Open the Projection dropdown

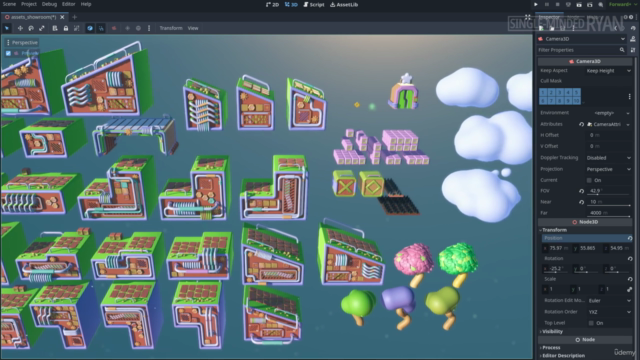coord(609,169)
